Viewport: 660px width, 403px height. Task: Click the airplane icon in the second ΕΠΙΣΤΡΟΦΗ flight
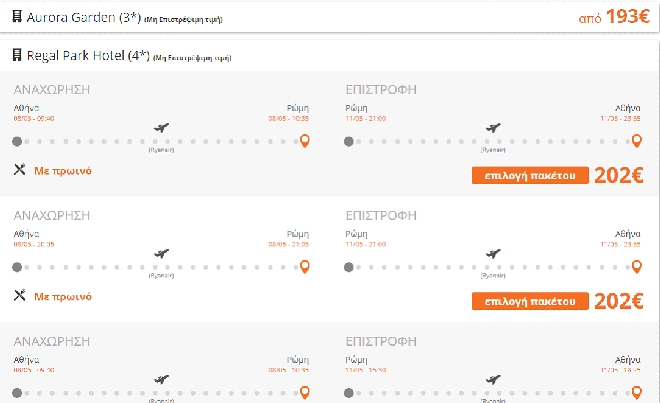coord(492,254)
